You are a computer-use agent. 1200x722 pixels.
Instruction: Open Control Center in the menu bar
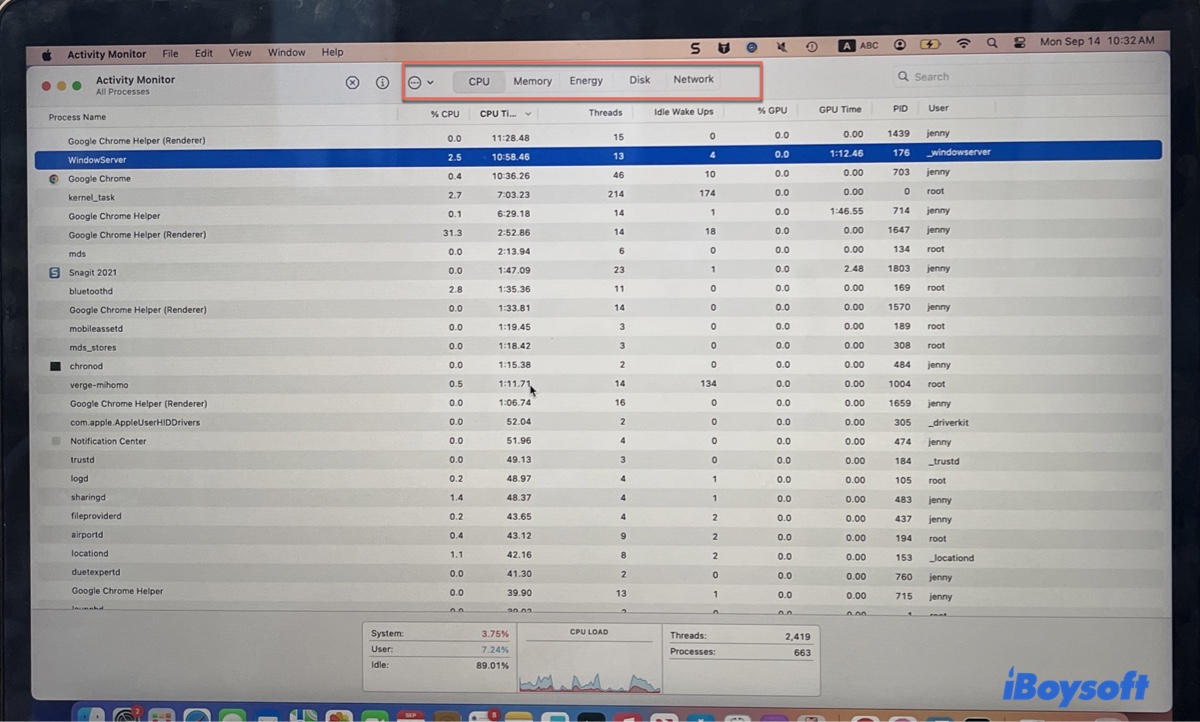point(1020,43)
